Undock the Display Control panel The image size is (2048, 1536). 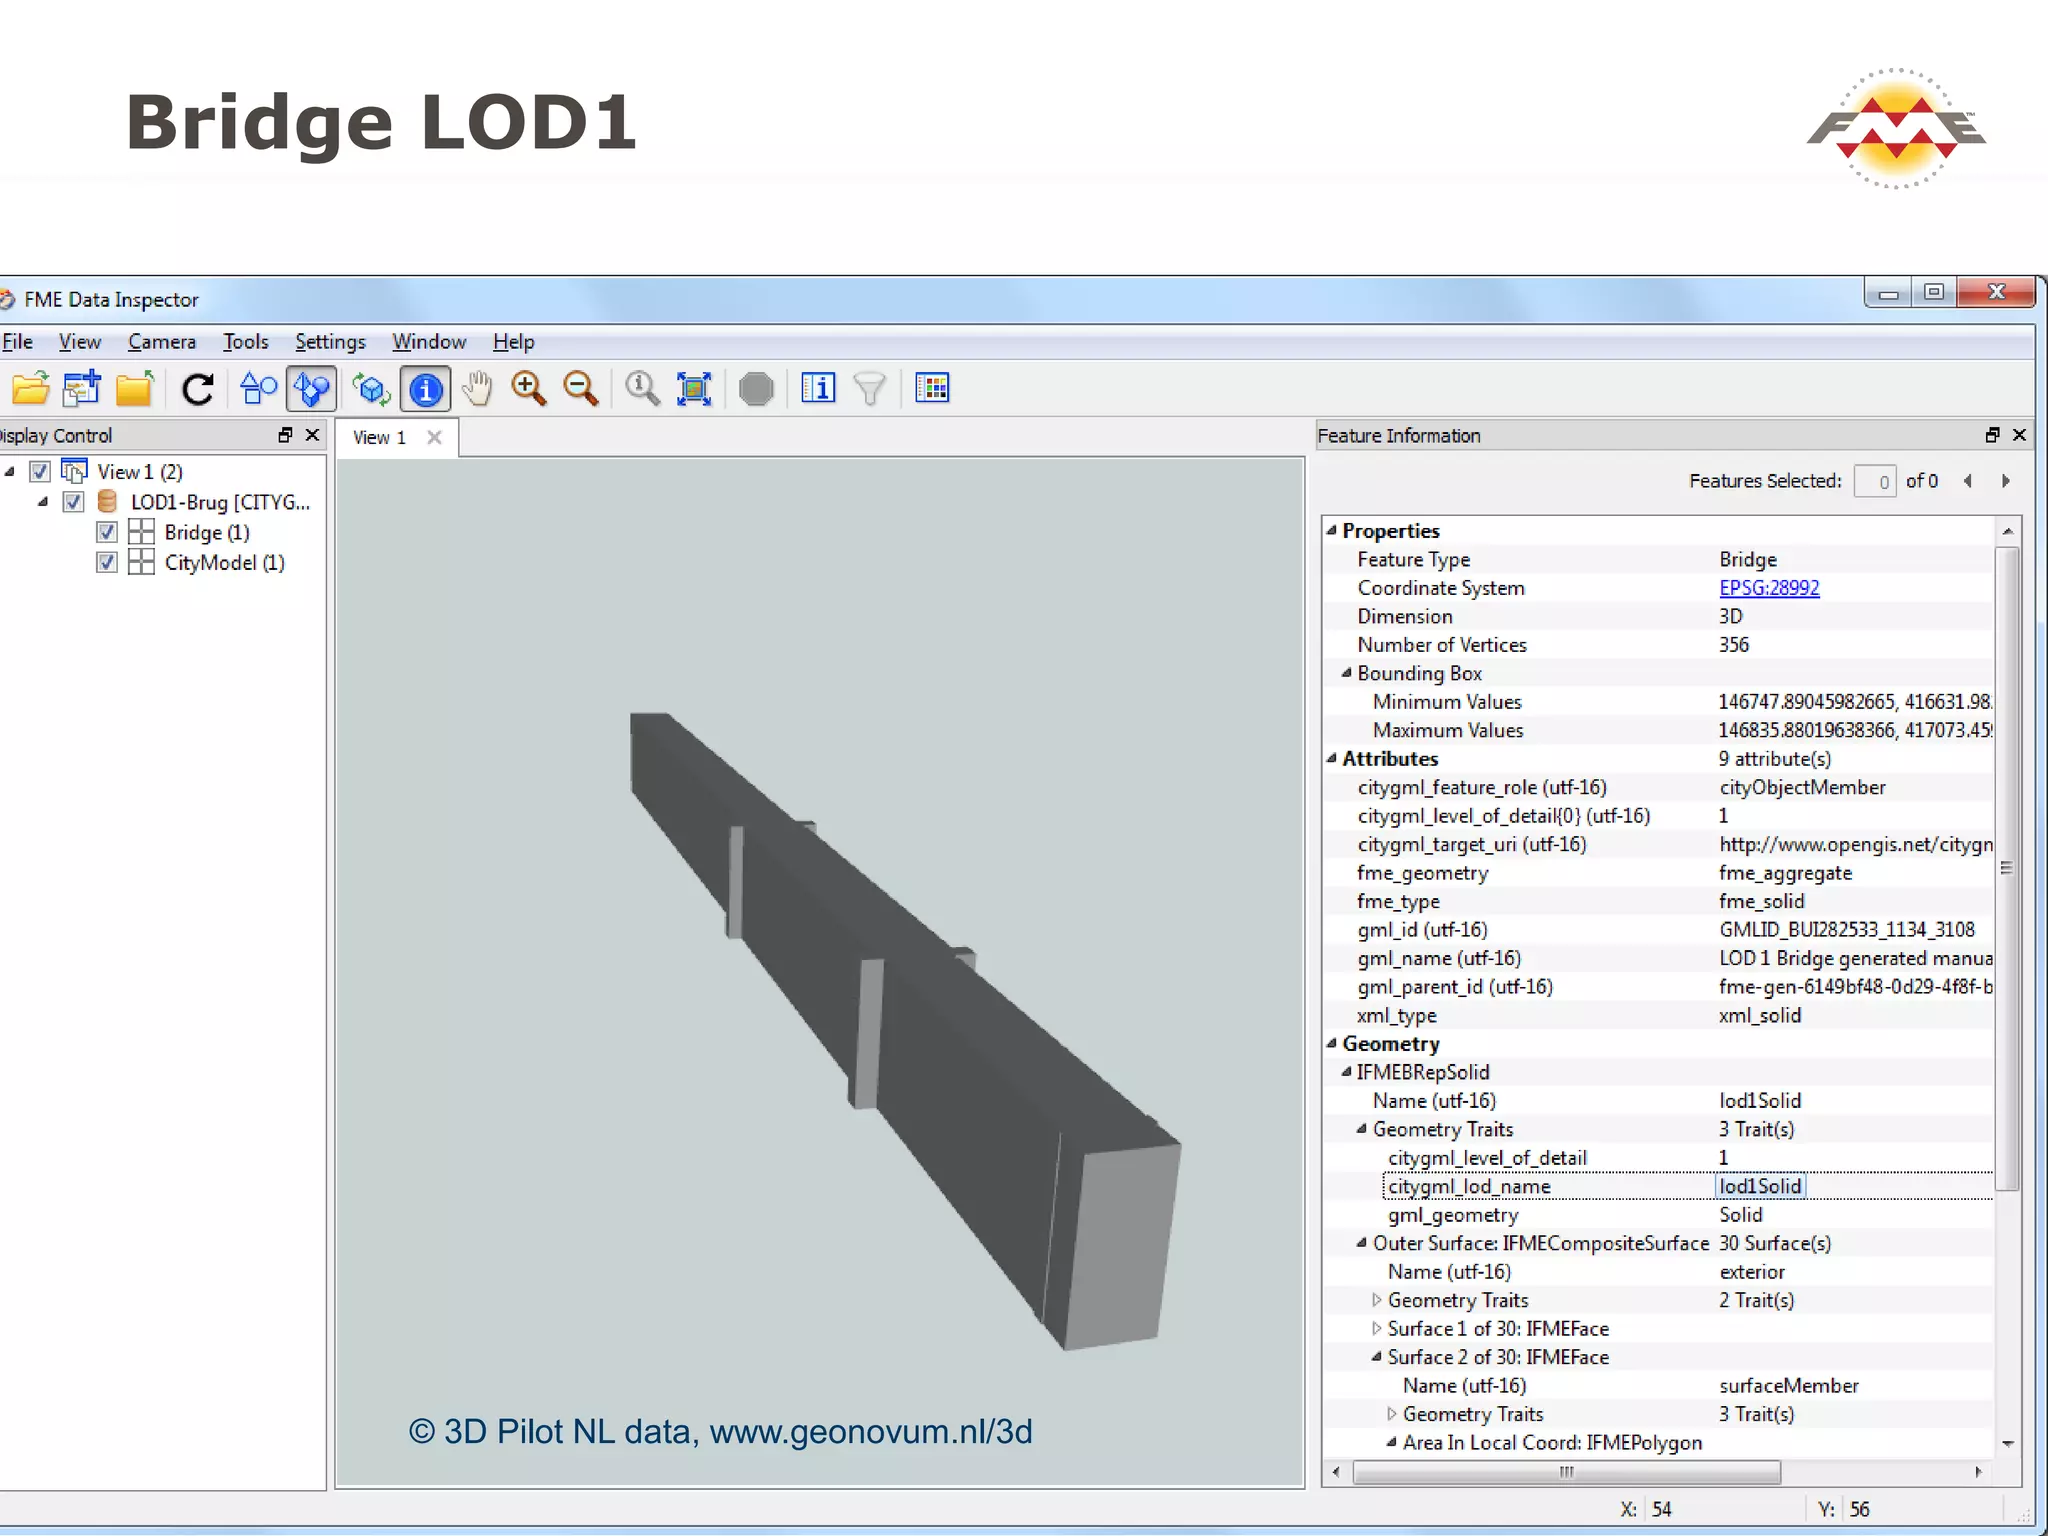coord(285,435)
